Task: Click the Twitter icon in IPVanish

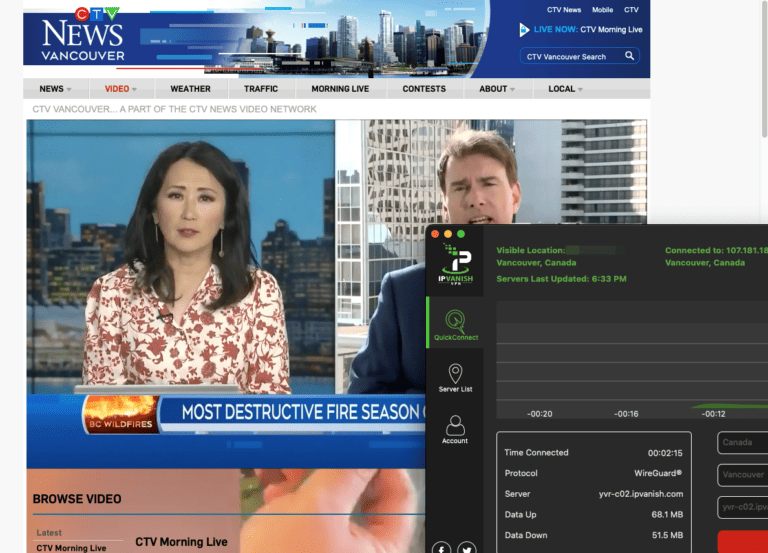Action: pyautogui.click(x=467, y=549)
